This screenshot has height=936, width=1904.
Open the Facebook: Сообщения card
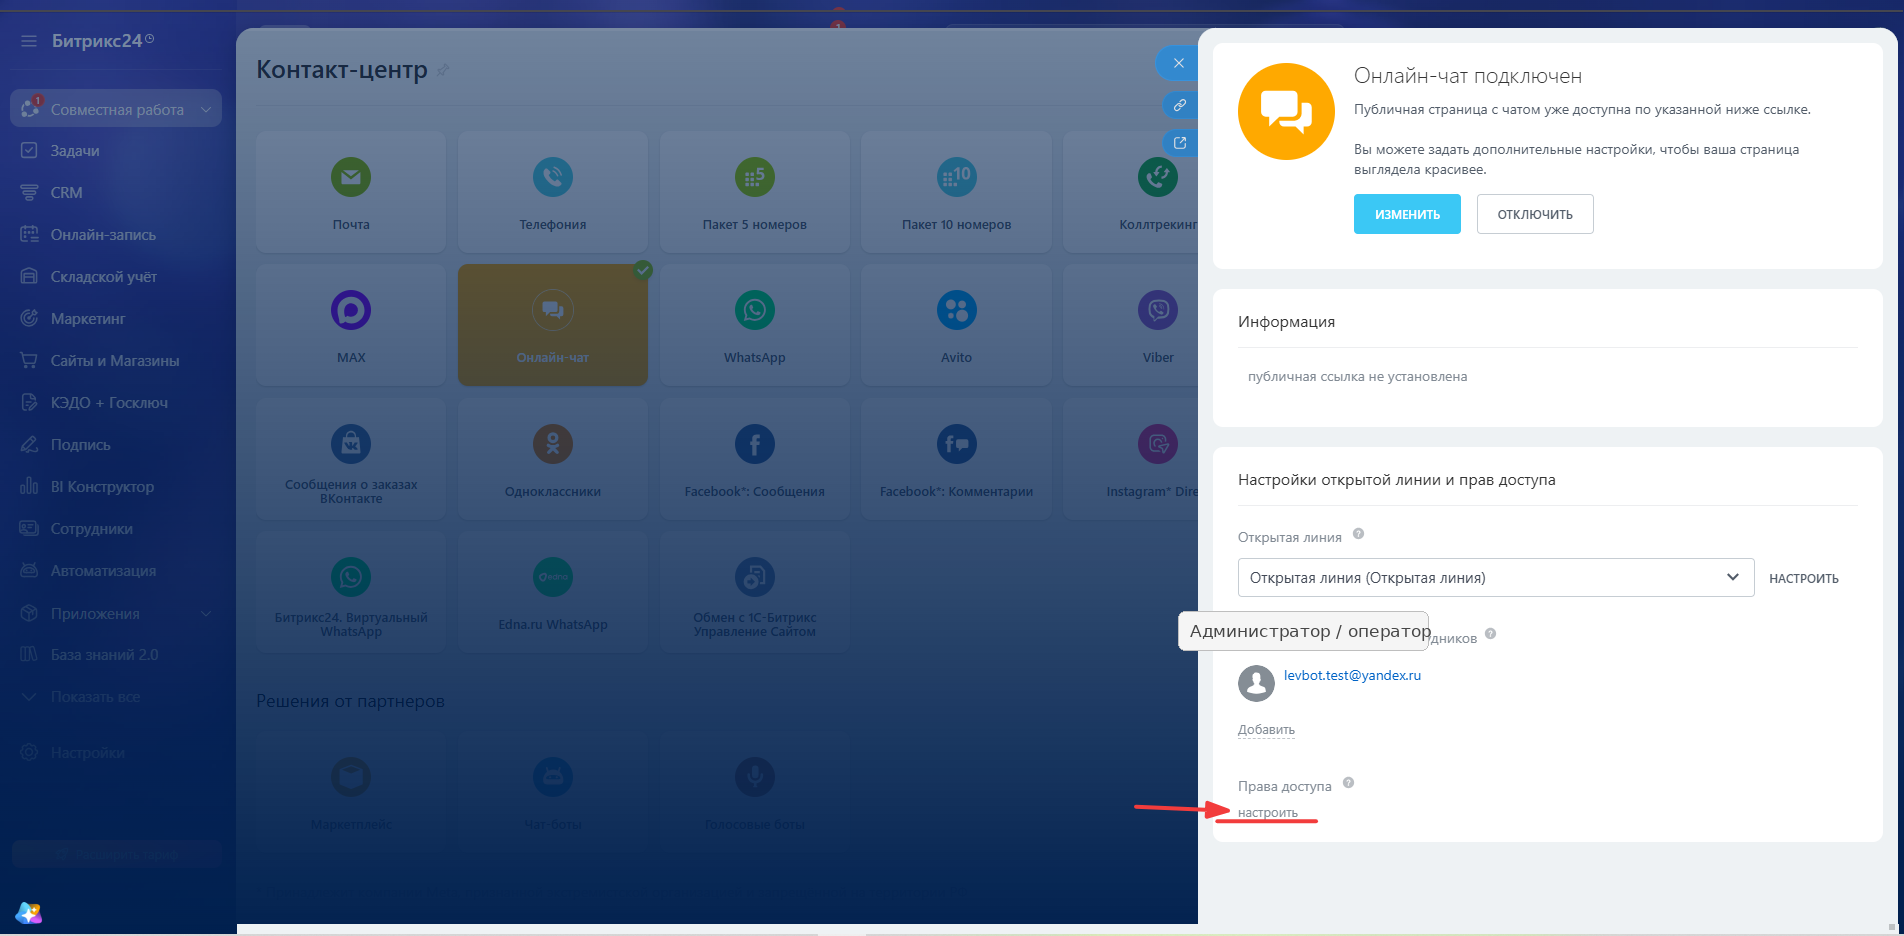(755, 459)
